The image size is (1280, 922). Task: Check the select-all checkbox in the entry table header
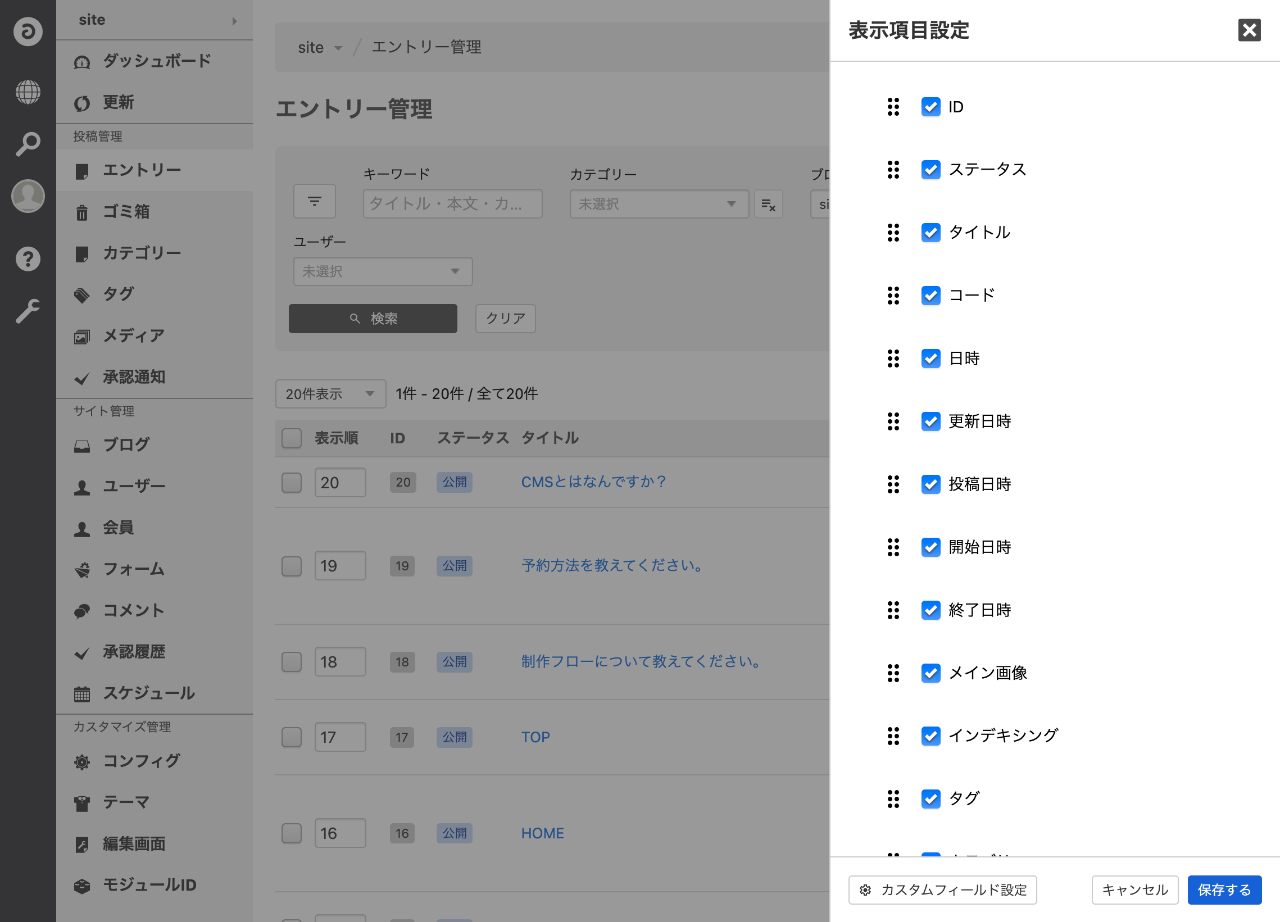pyautogui.click(x=291, y=438)
